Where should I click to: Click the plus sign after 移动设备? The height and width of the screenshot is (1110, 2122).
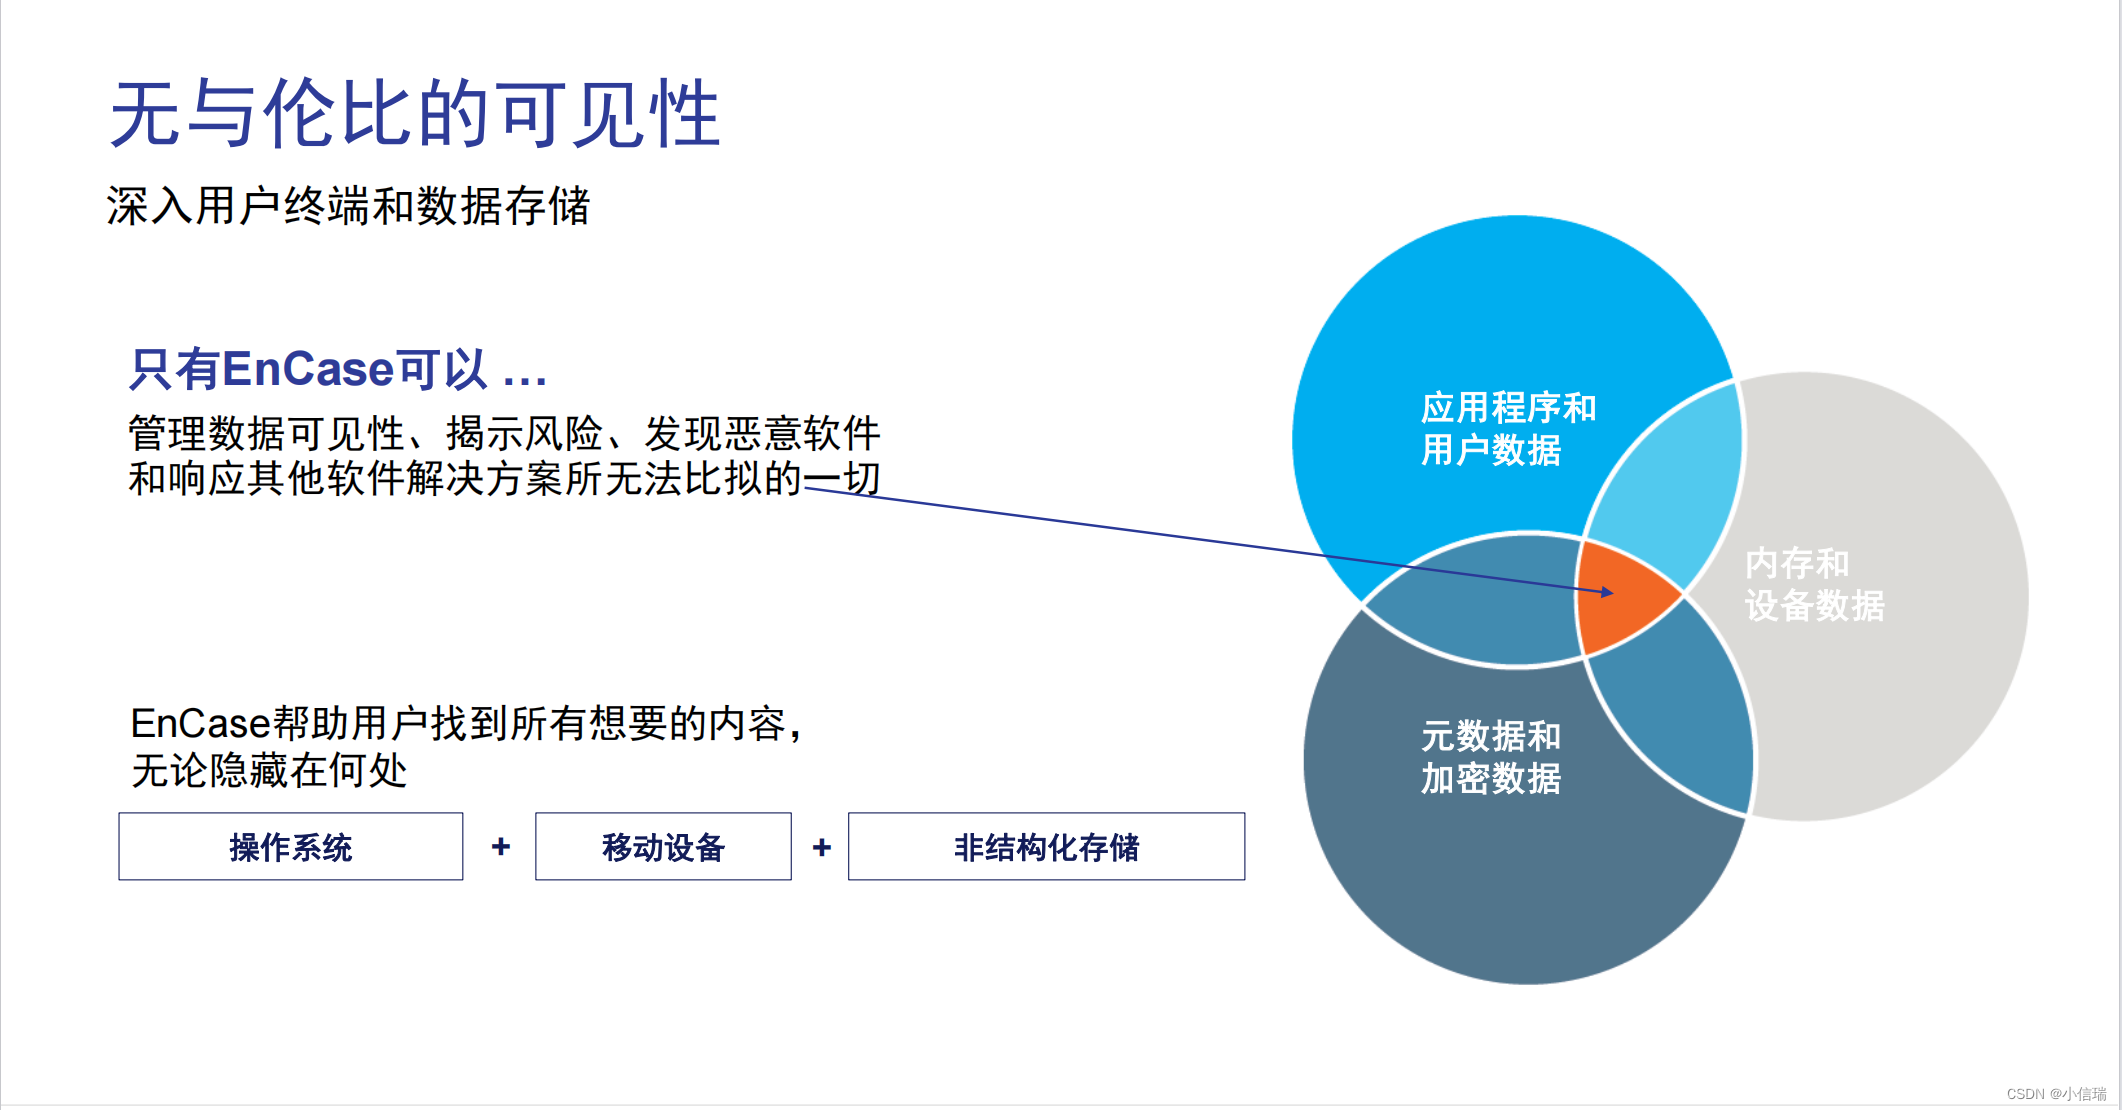(x=822, y=847)
